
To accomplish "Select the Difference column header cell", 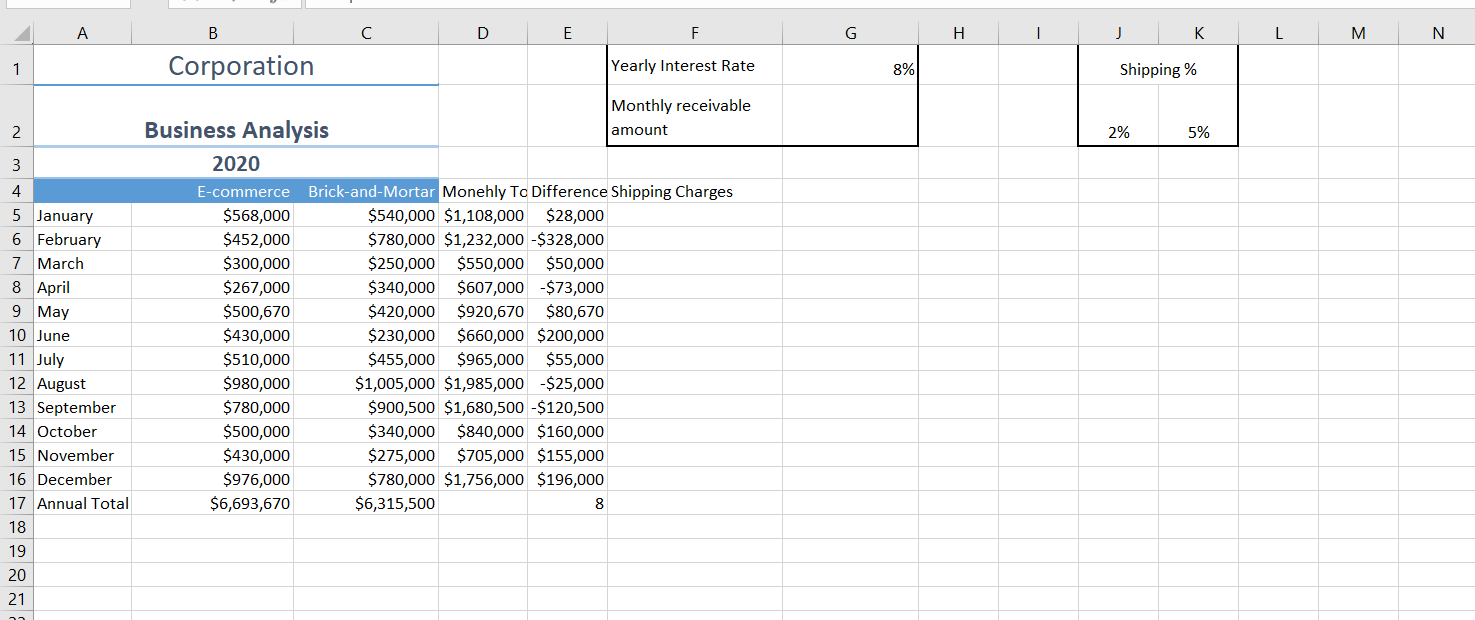I will [567, 191].
